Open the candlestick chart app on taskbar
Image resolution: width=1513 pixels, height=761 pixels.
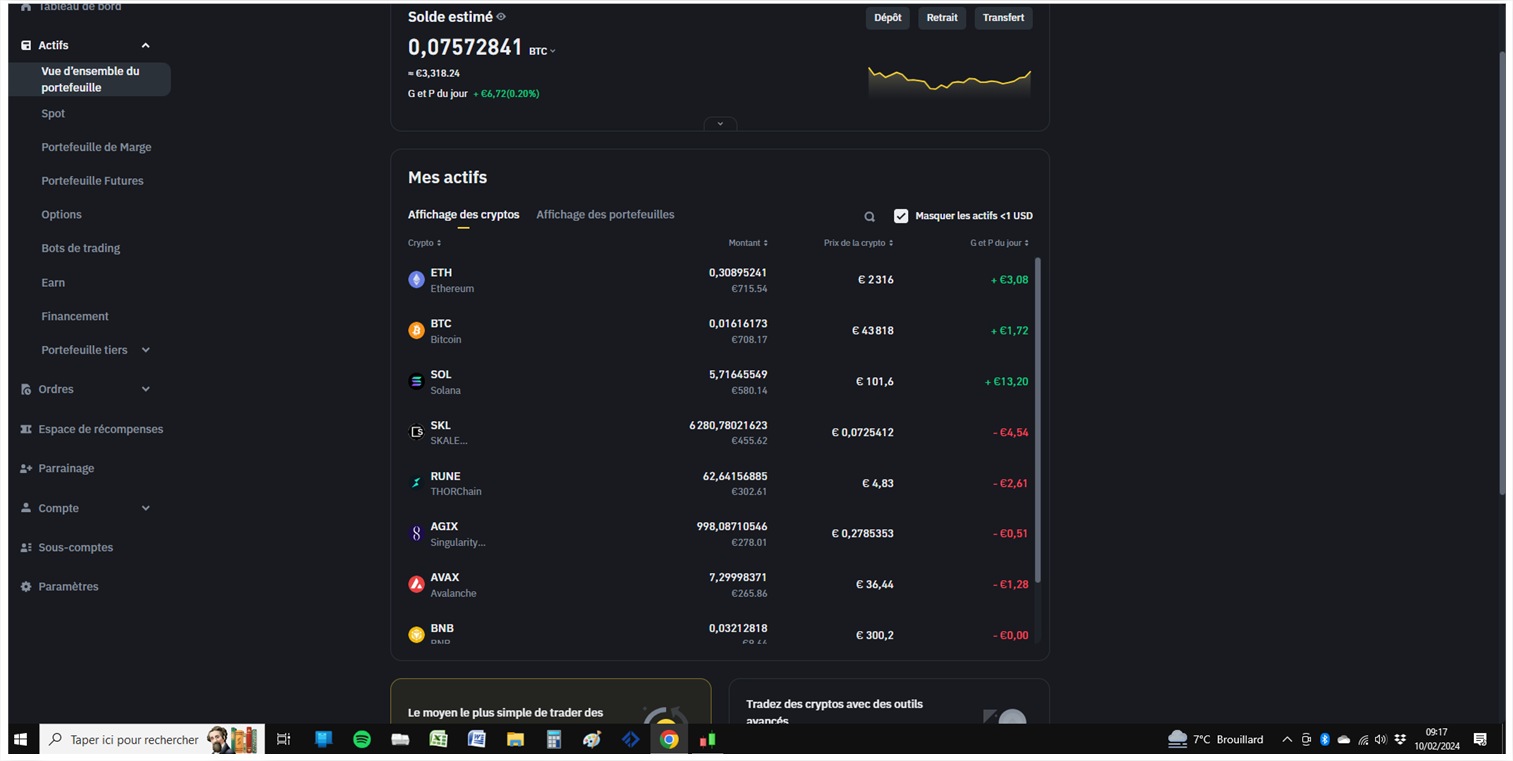click(708, 740)
